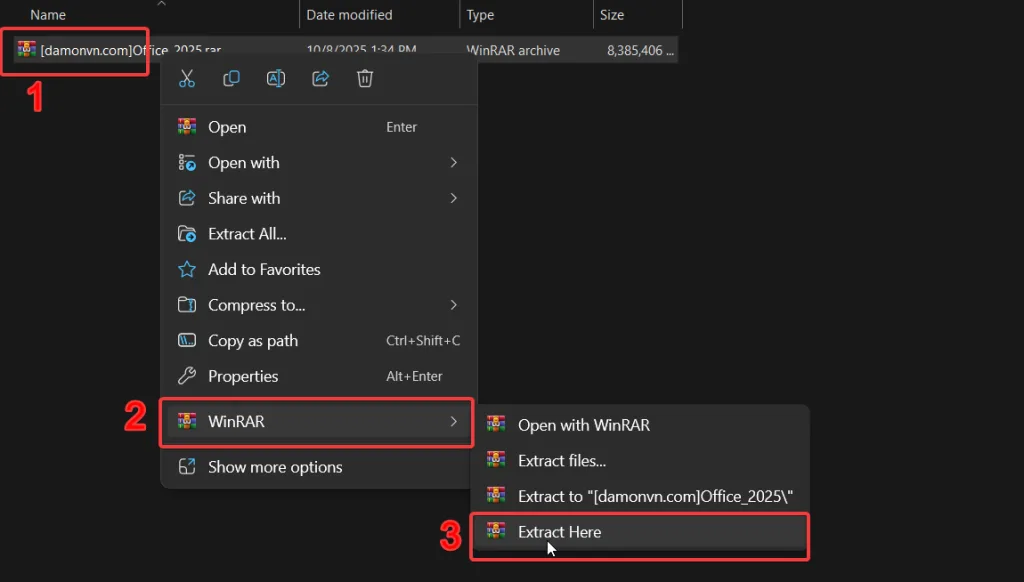The image size is (1024, 582).
Task: Click the Share icon in context menu
Action: 321,79
